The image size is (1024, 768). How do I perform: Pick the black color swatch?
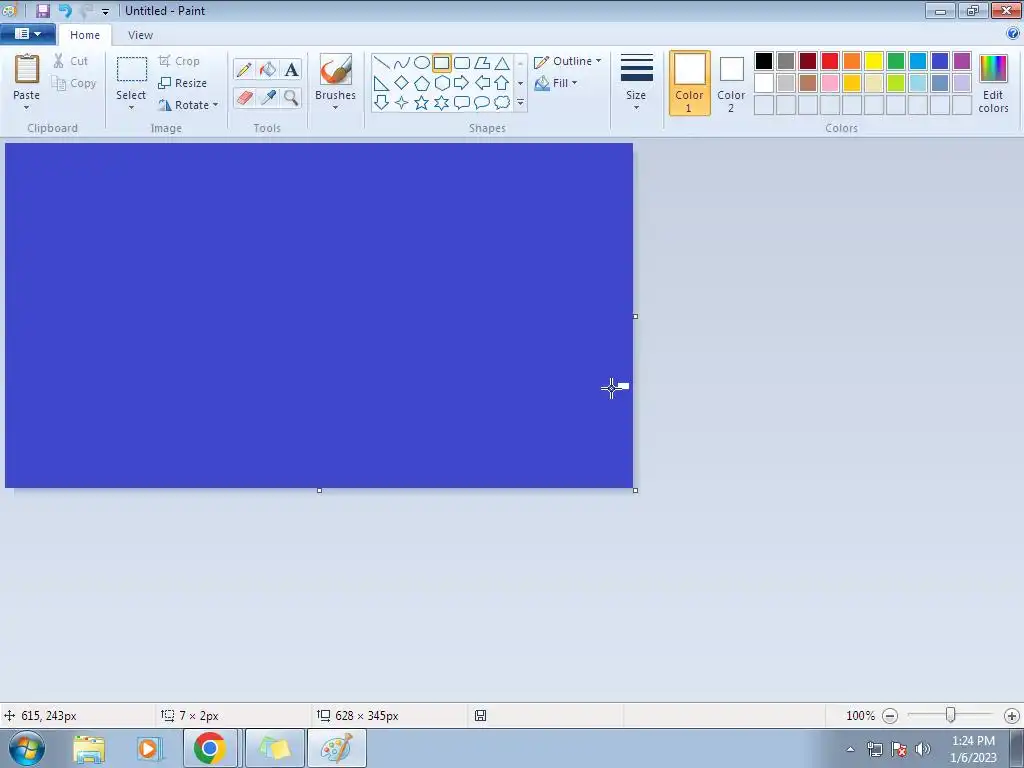[763, 61]
